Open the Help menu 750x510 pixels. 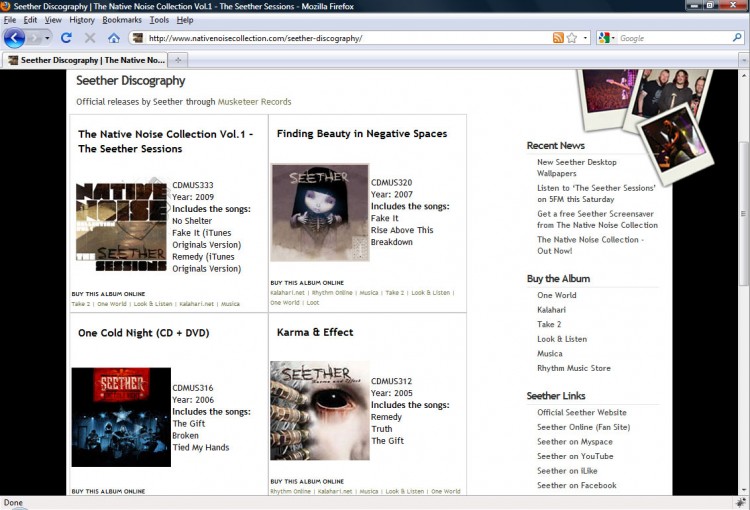click(x=185, y=20)
